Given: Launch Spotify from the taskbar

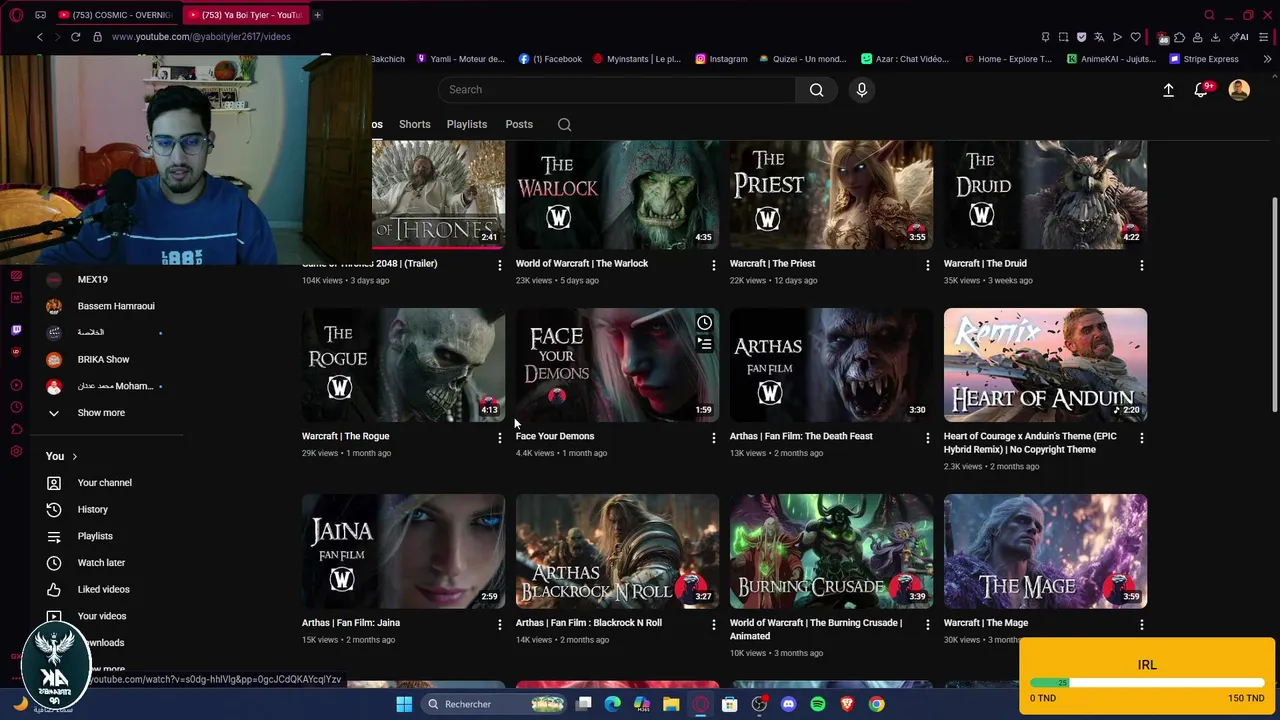Looking at the screenshot, I should (x=818, y=704).
